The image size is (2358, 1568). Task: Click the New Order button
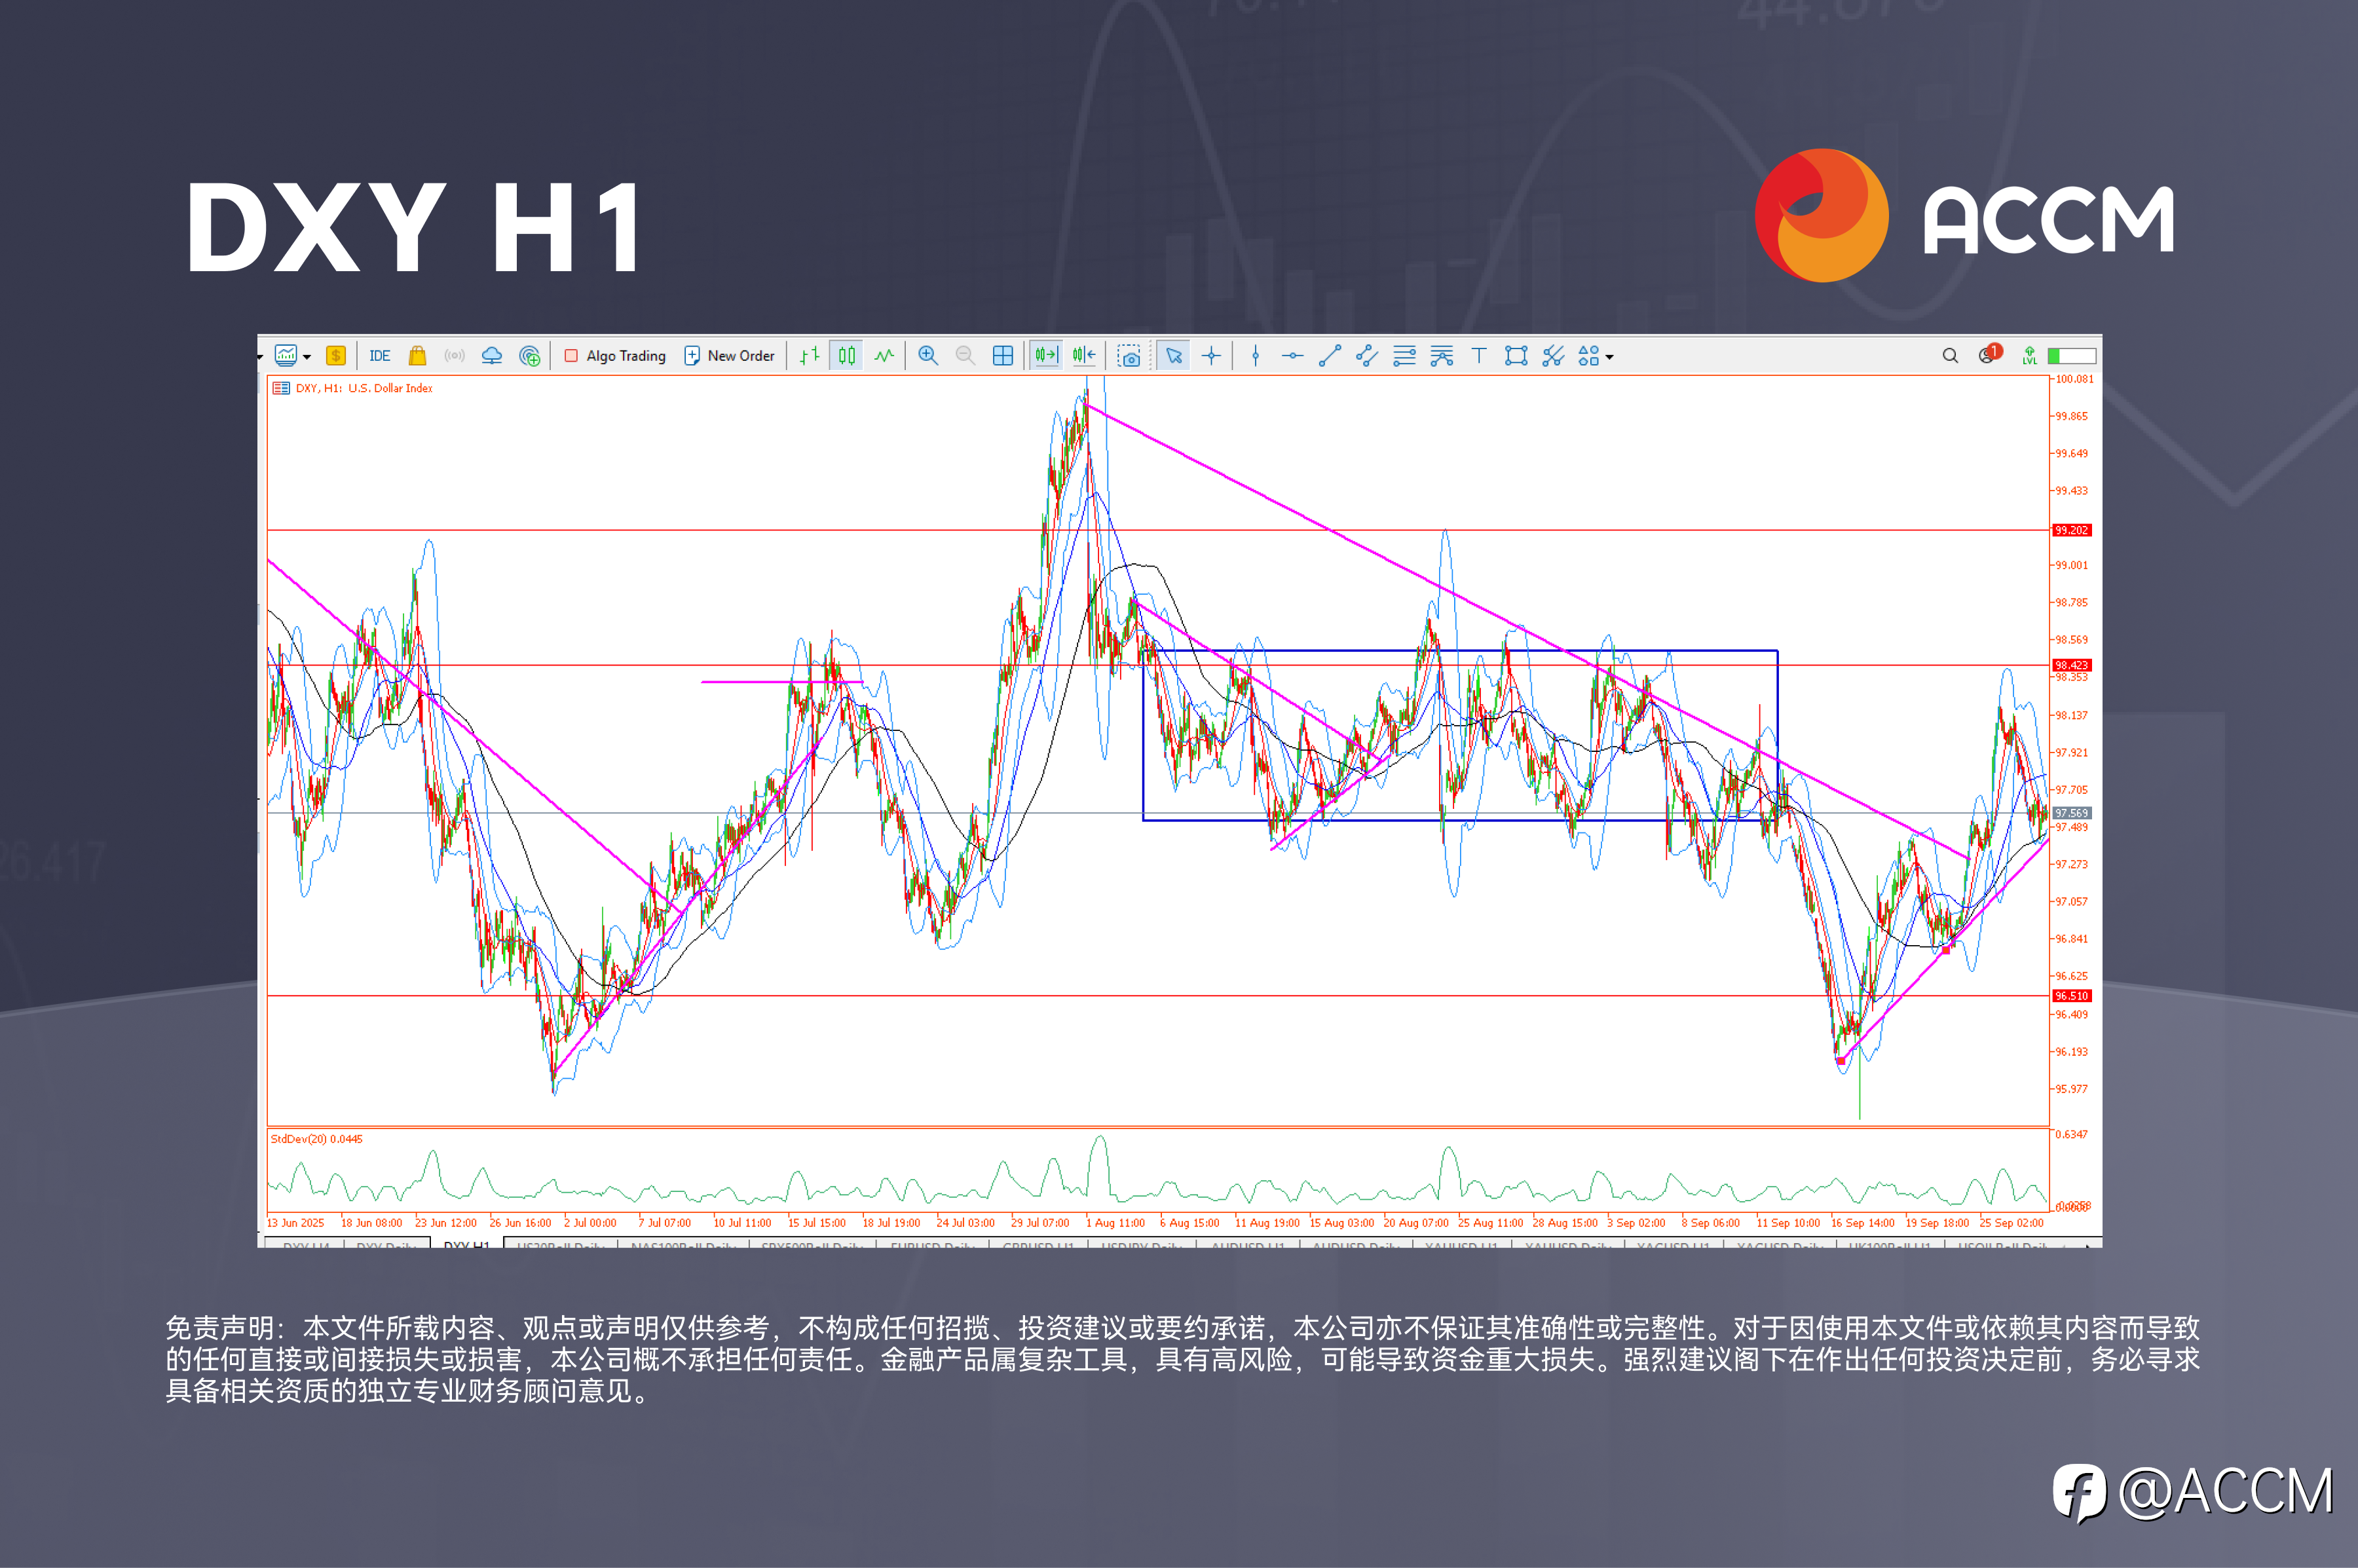coord(730,356)
